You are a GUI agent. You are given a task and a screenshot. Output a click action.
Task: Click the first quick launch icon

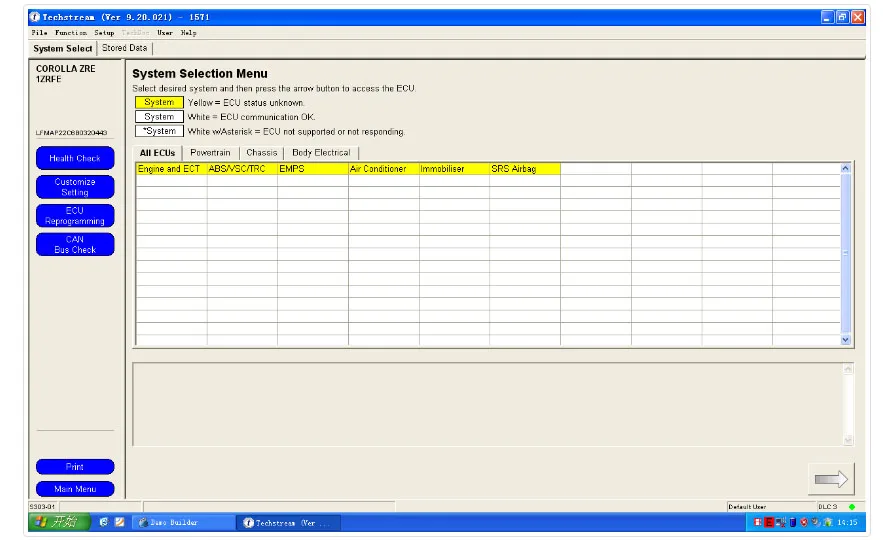coord(104,522)
